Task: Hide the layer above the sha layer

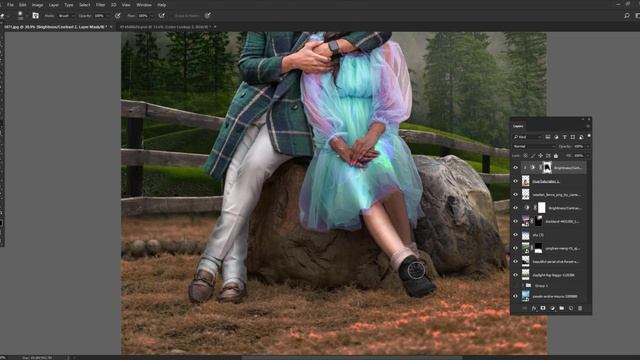Action: point(516,221)
